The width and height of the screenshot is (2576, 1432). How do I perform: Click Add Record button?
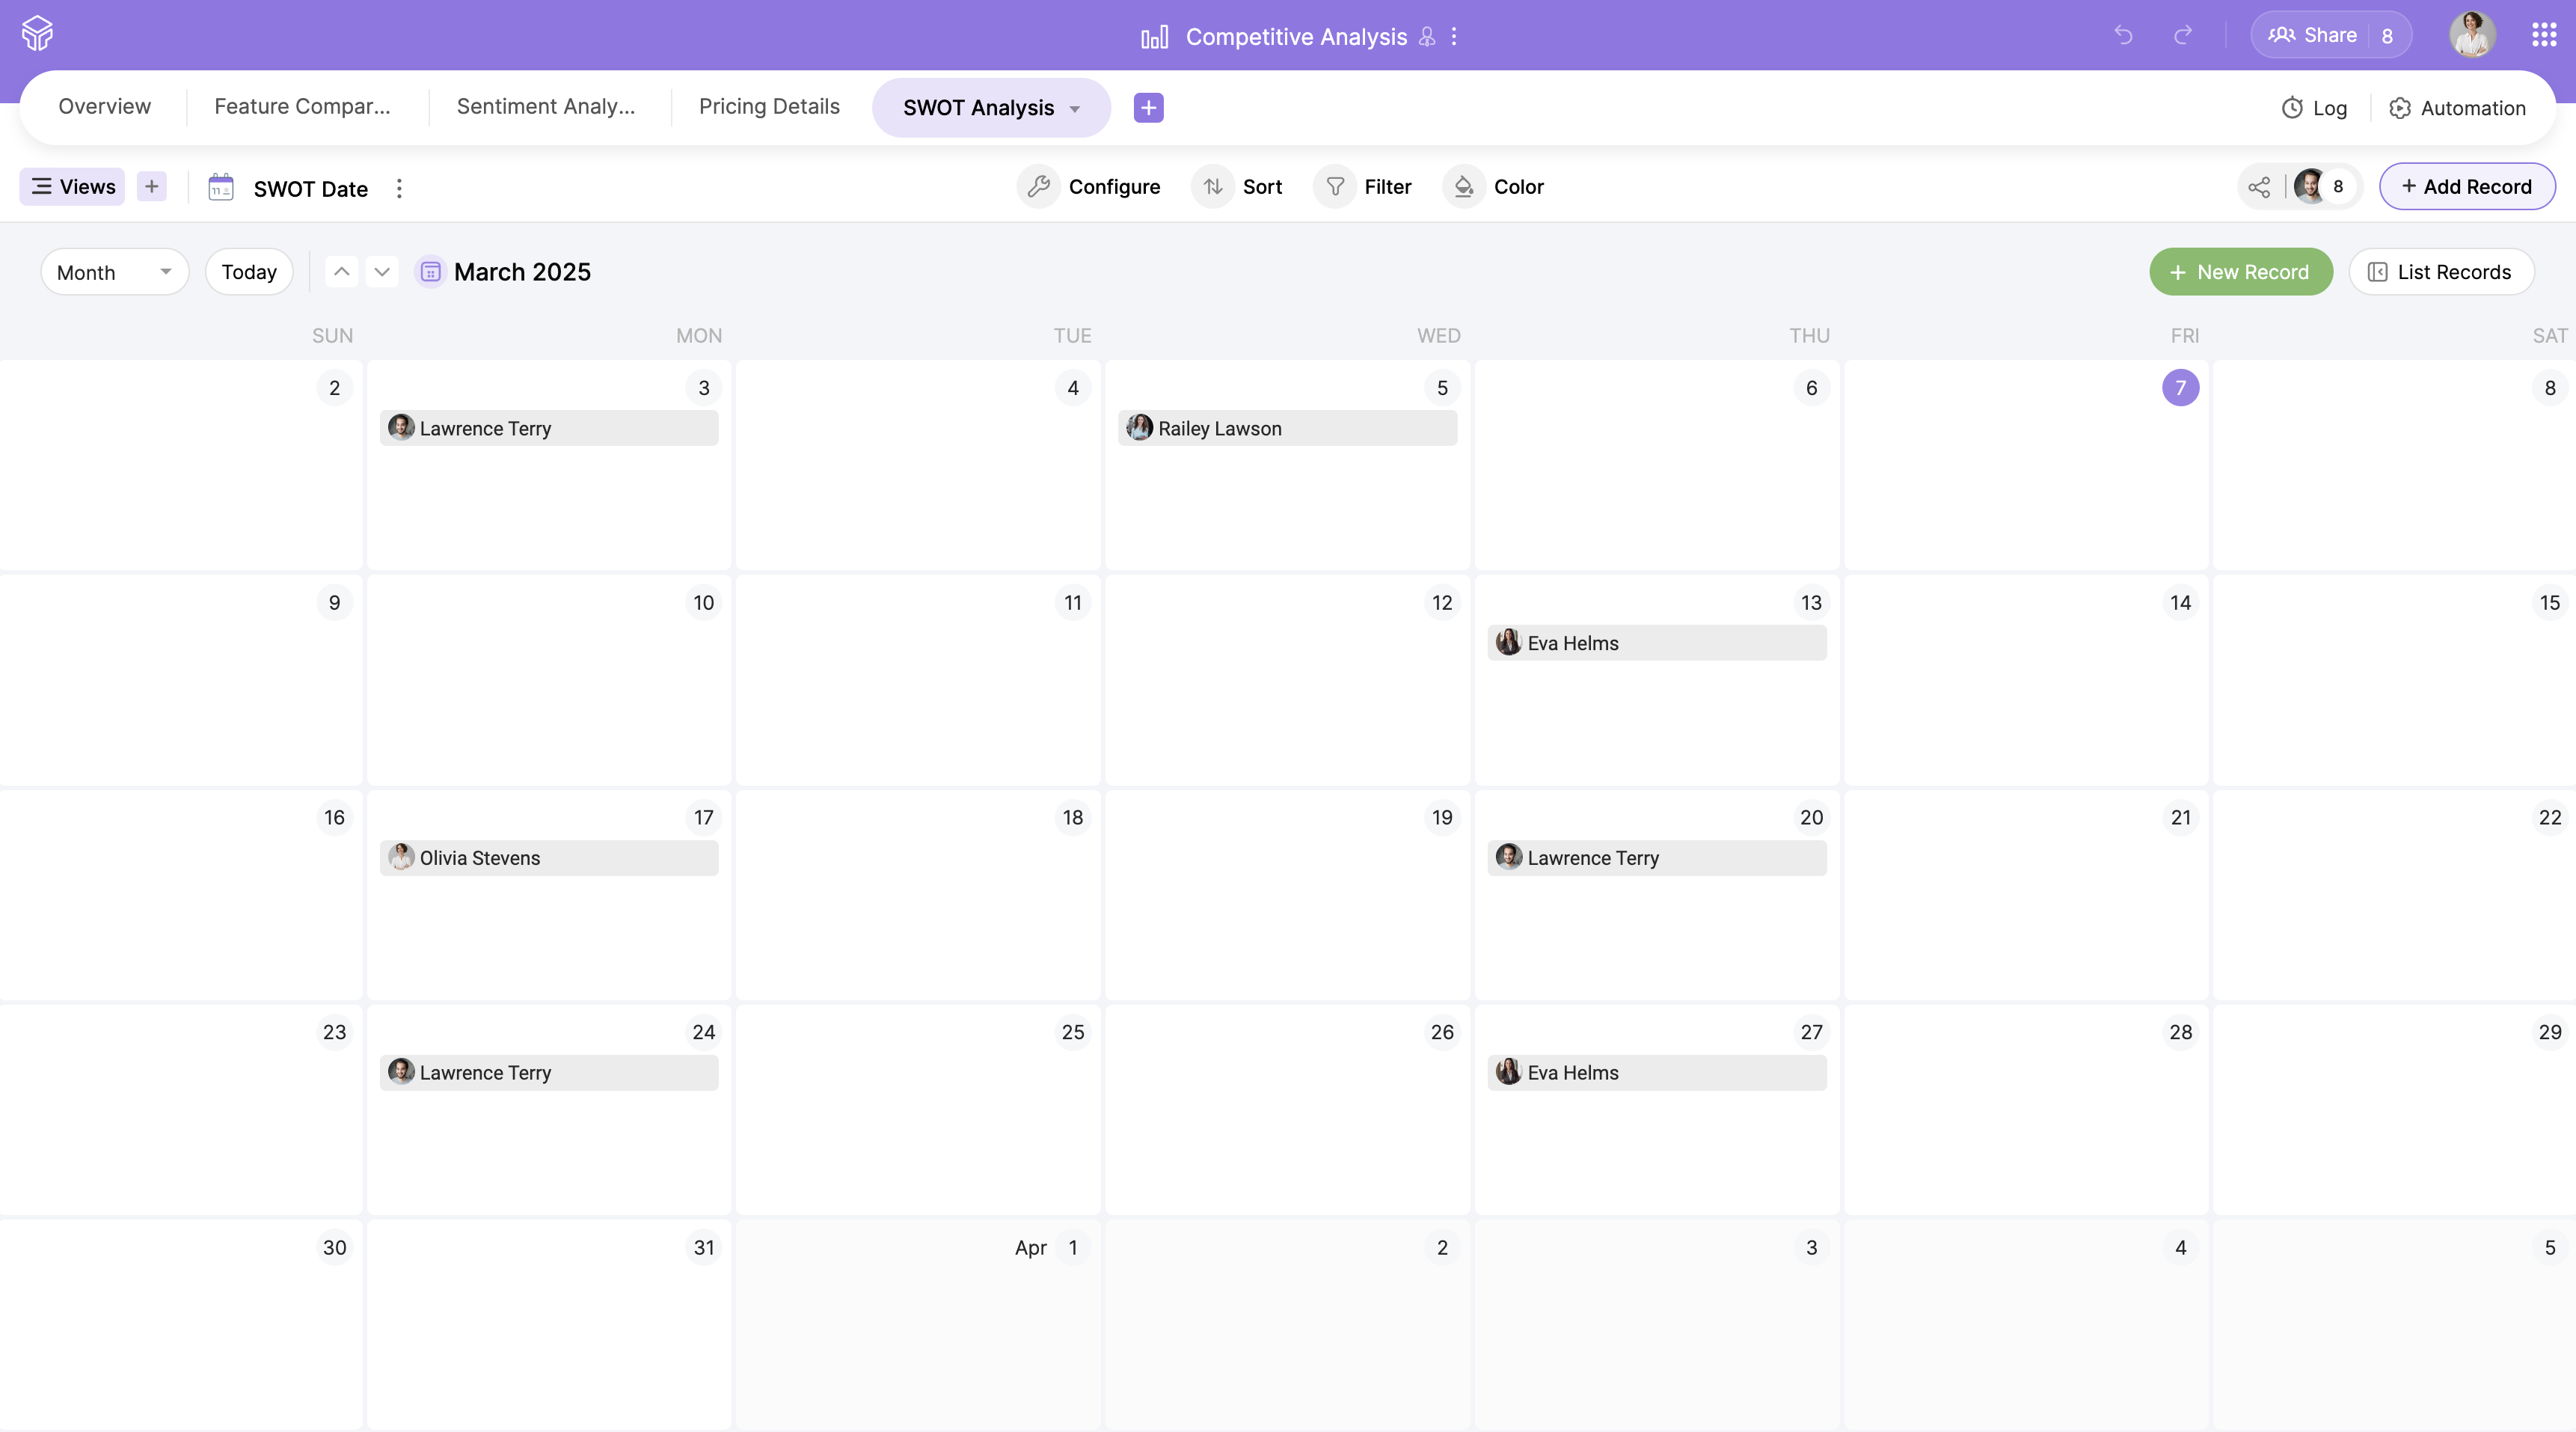[2467, 186]
